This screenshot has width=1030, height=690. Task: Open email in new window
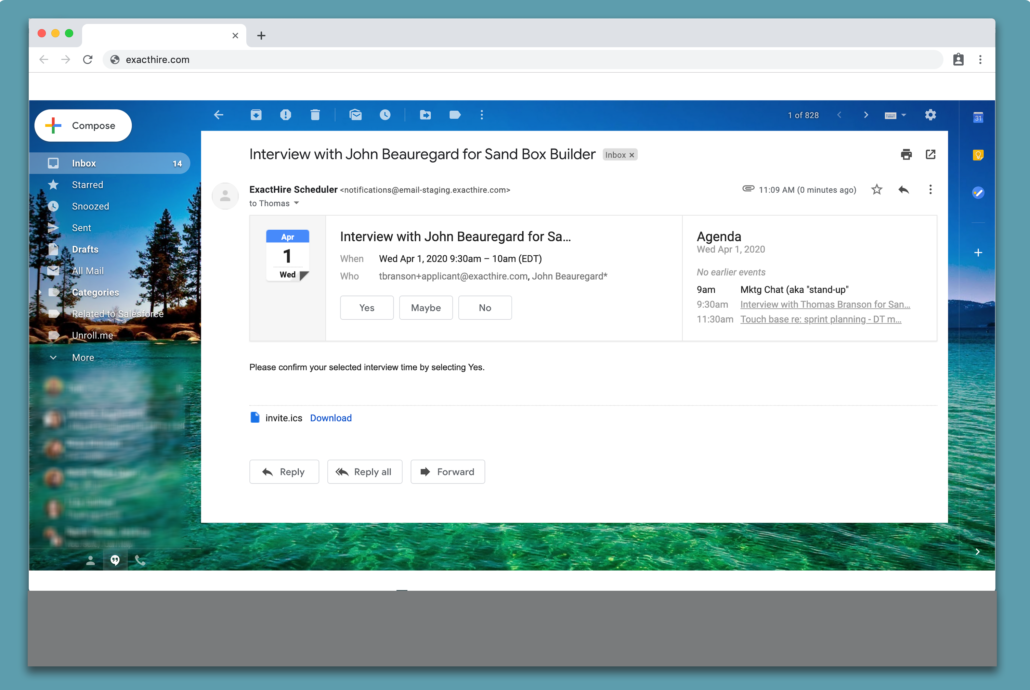[931, 155]
